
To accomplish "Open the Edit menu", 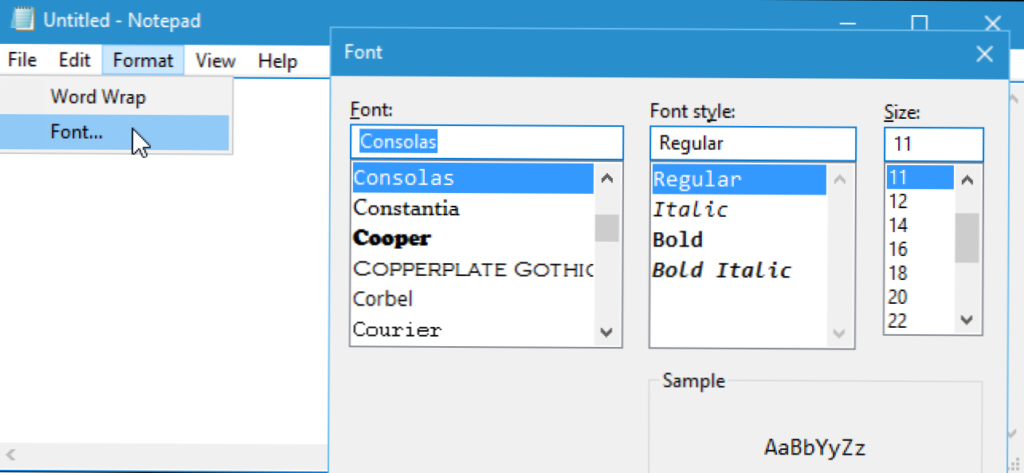I will point(74,61).
